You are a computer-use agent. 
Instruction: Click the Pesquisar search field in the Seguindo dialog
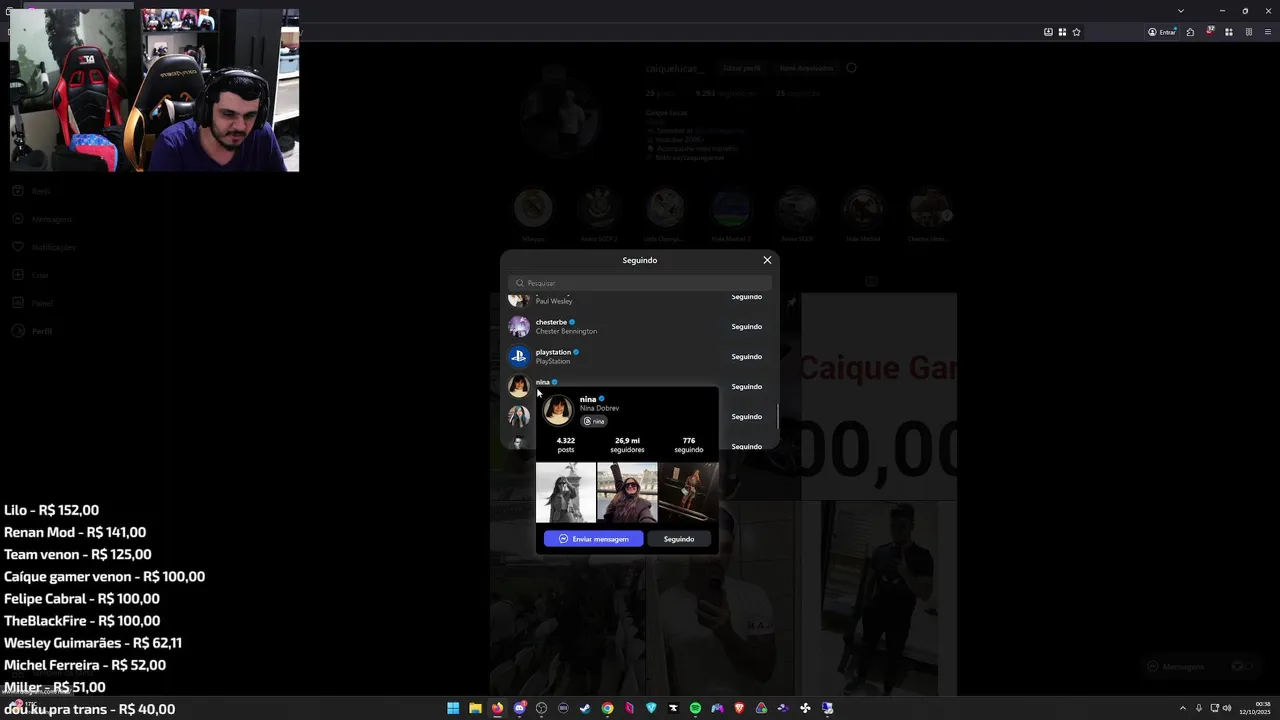point(640,283)
